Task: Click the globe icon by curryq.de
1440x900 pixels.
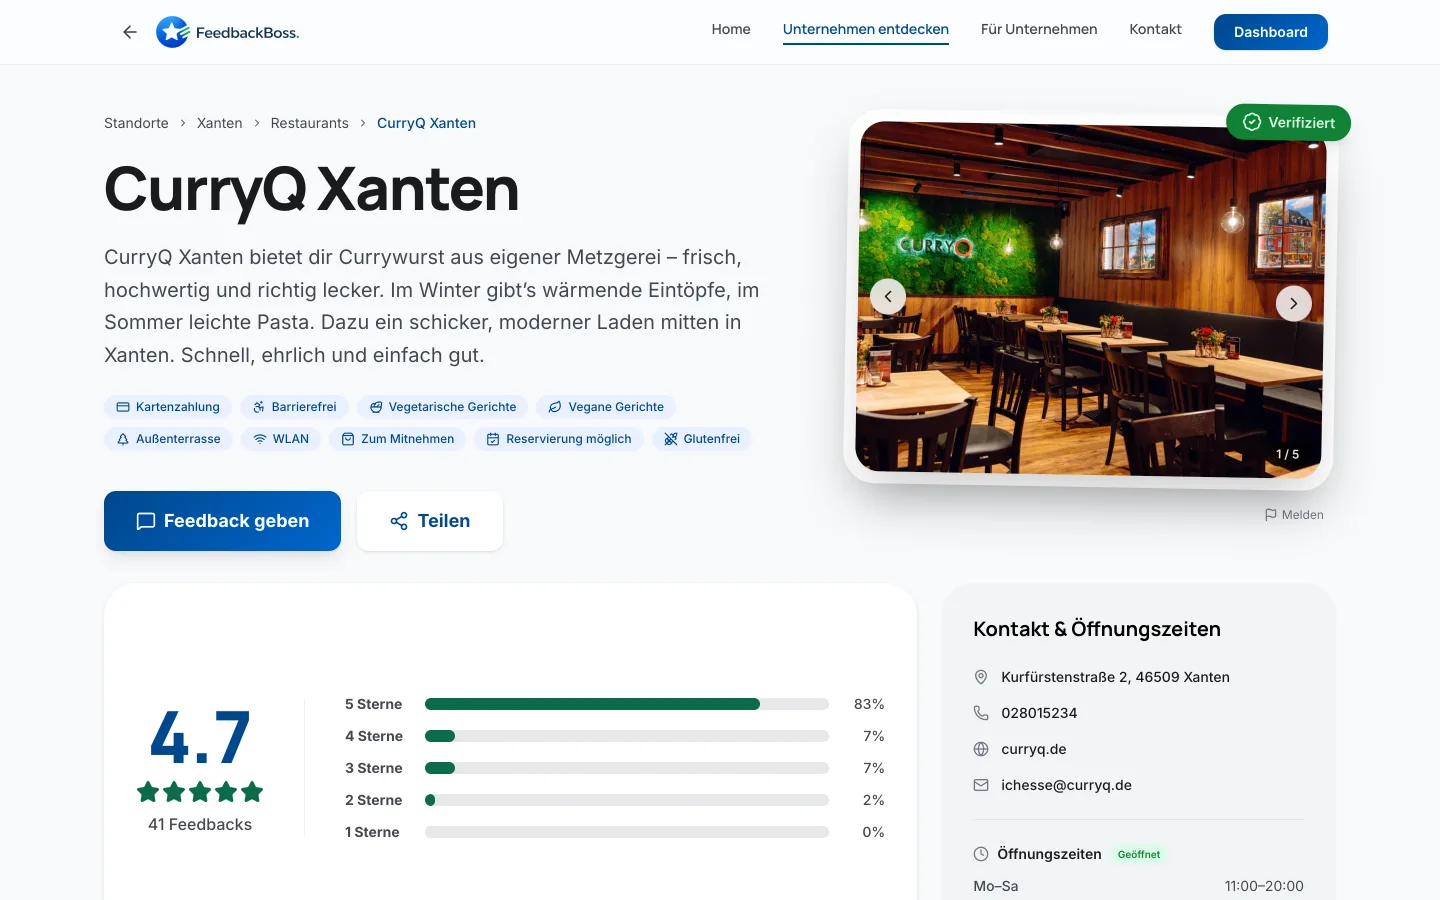Action: coord(981,749)
